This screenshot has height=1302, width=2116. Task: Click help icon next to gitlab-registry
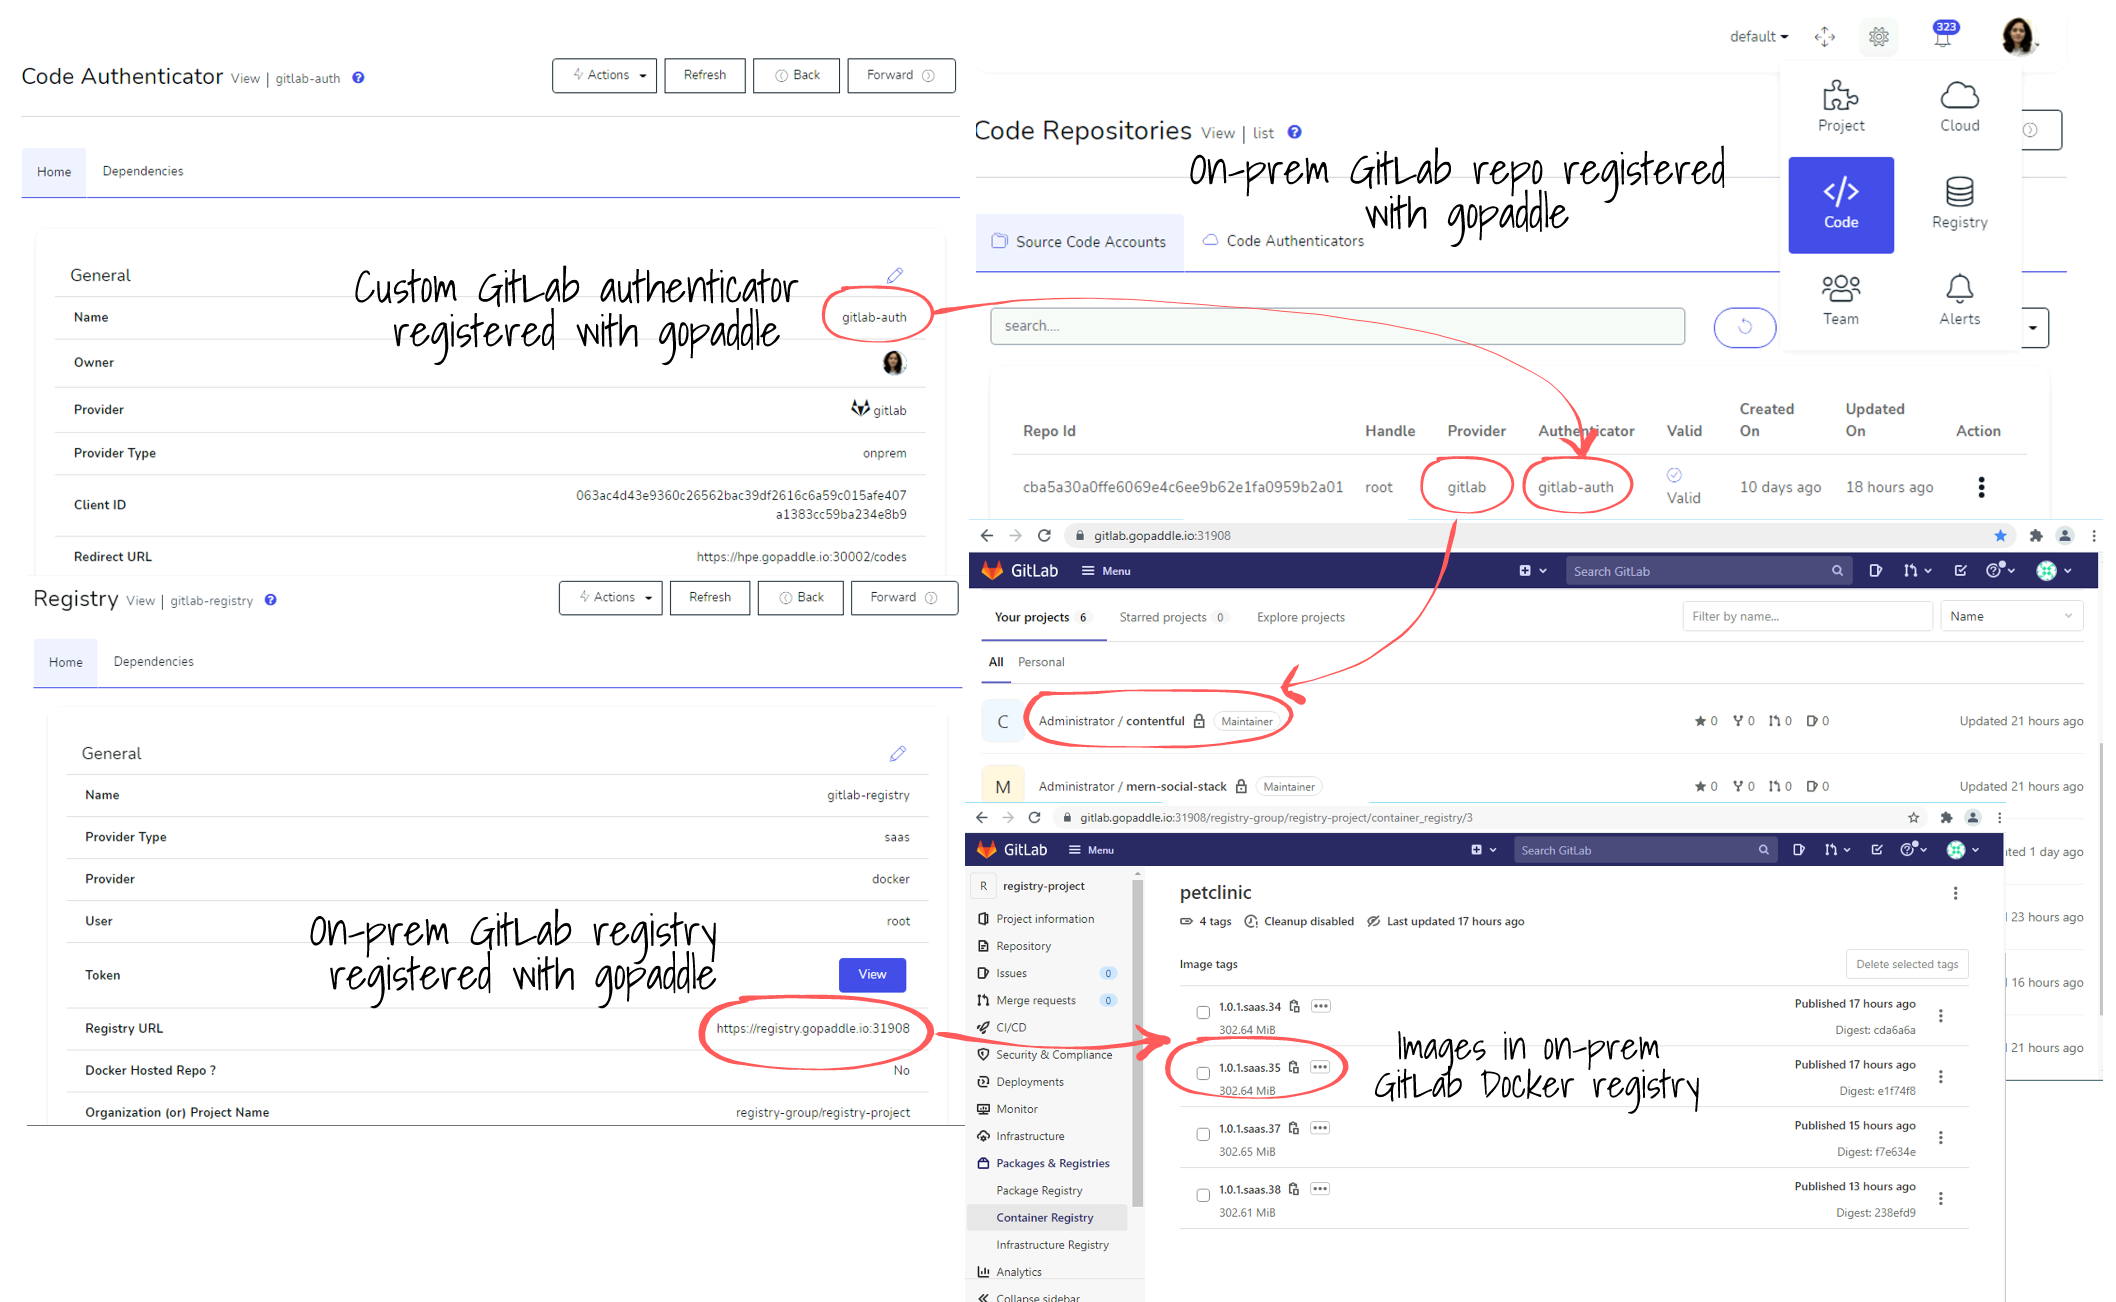click(270, 600)
